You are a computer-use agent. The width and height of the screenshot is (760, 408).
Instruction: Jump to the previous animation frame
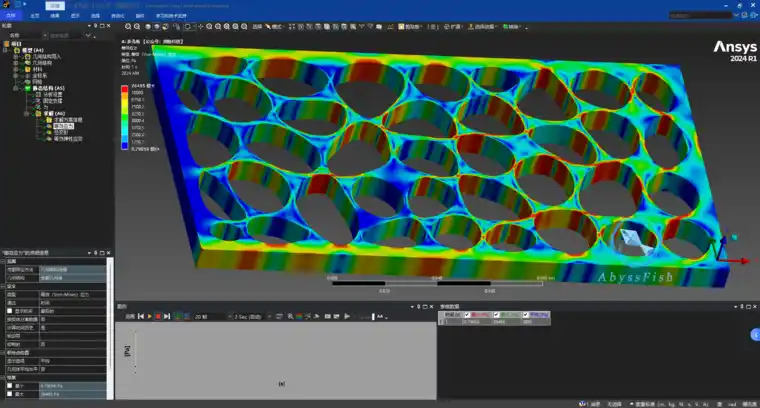[x=141, y=316]
